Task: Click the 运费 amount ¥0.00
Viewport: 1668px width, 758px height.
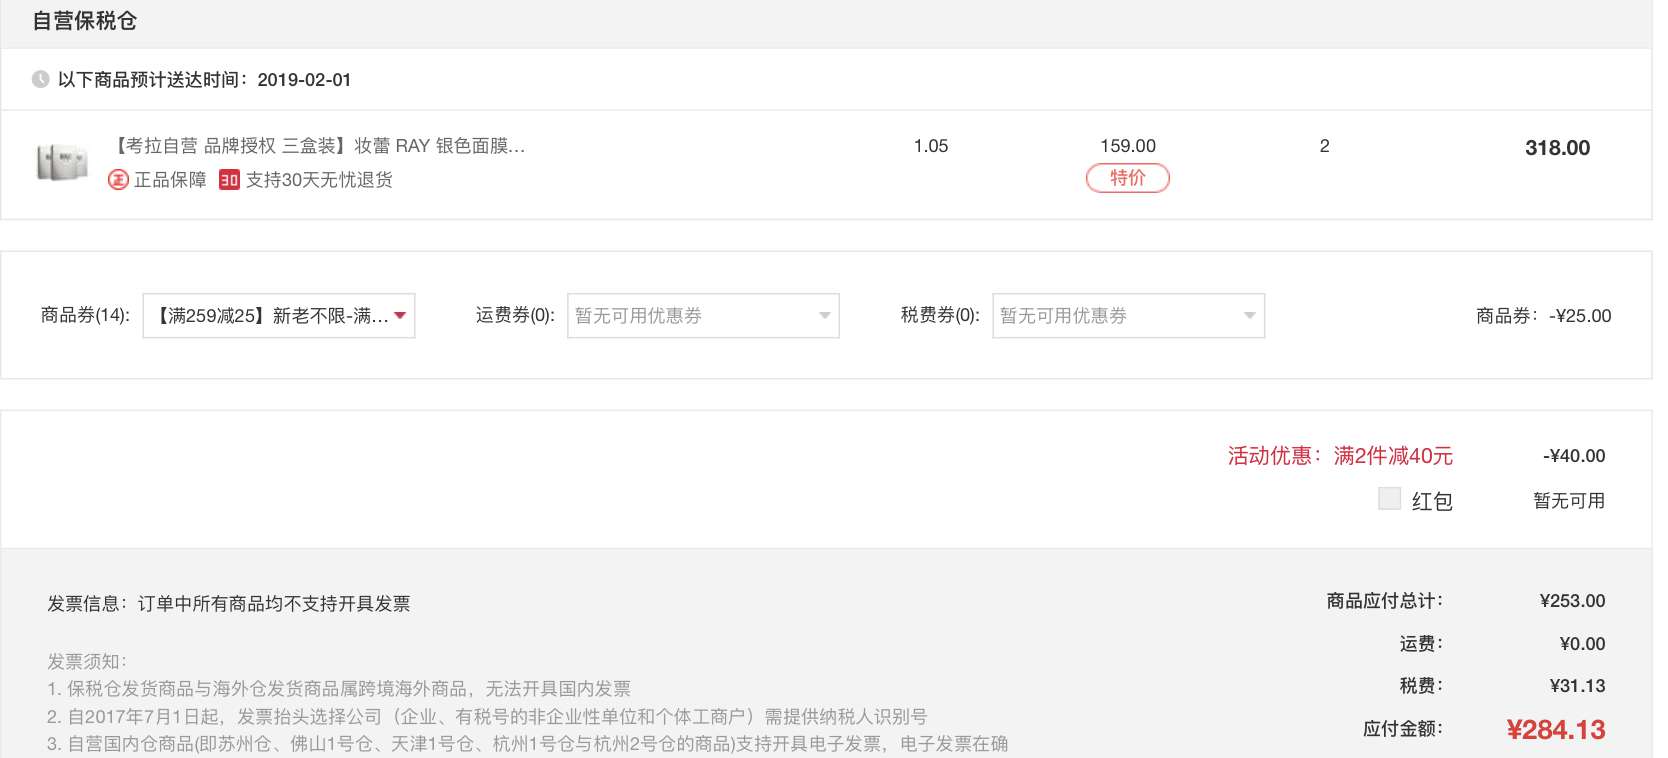Action: point(1582,644)
